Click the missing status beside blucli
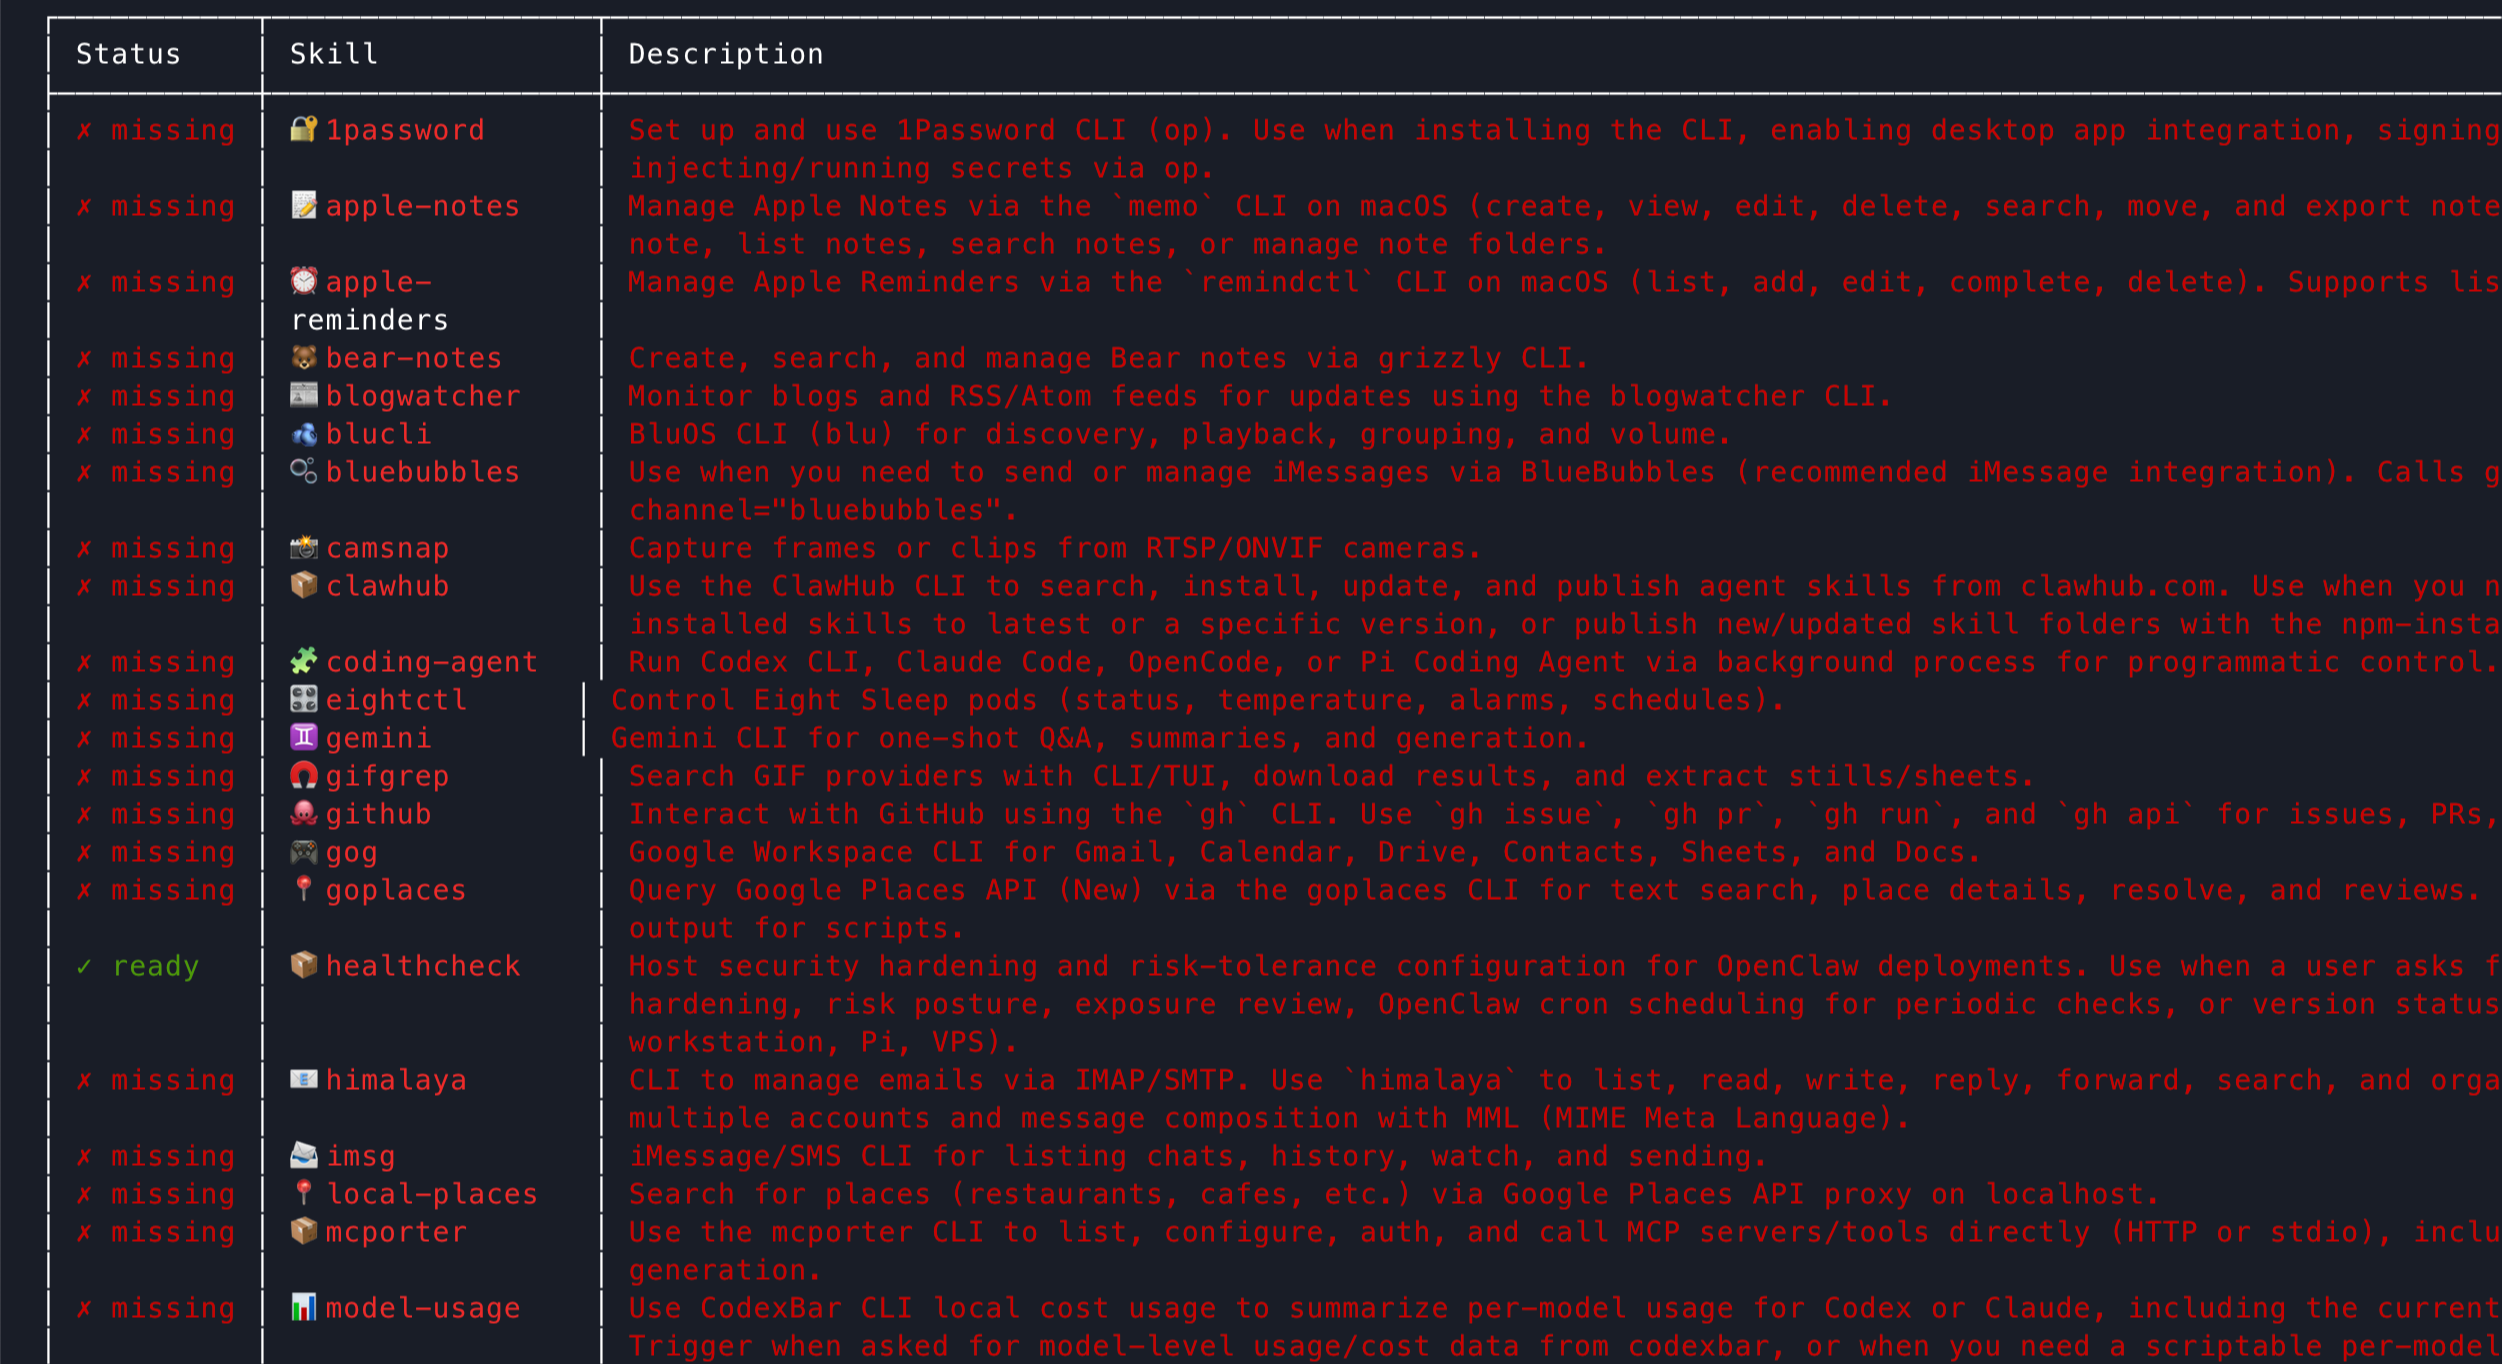 [172, 434]
